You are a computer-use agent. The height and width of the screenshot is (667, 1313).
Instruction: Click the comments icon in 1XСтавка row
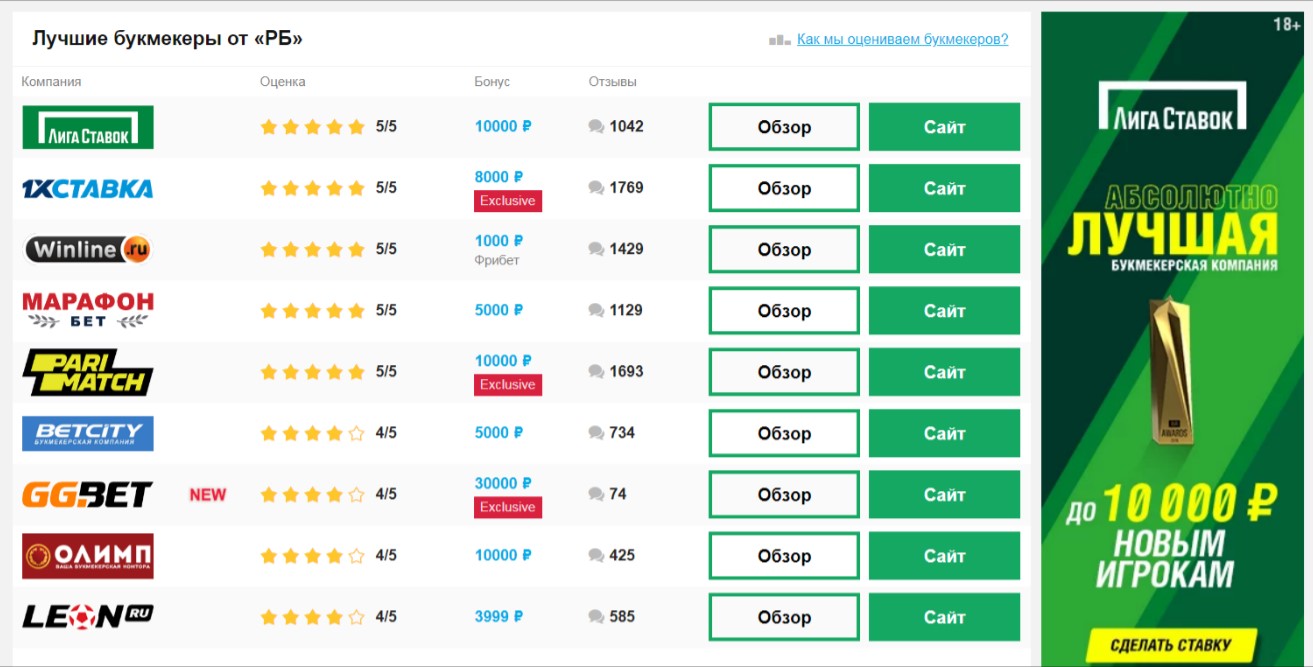coord(597,188)
